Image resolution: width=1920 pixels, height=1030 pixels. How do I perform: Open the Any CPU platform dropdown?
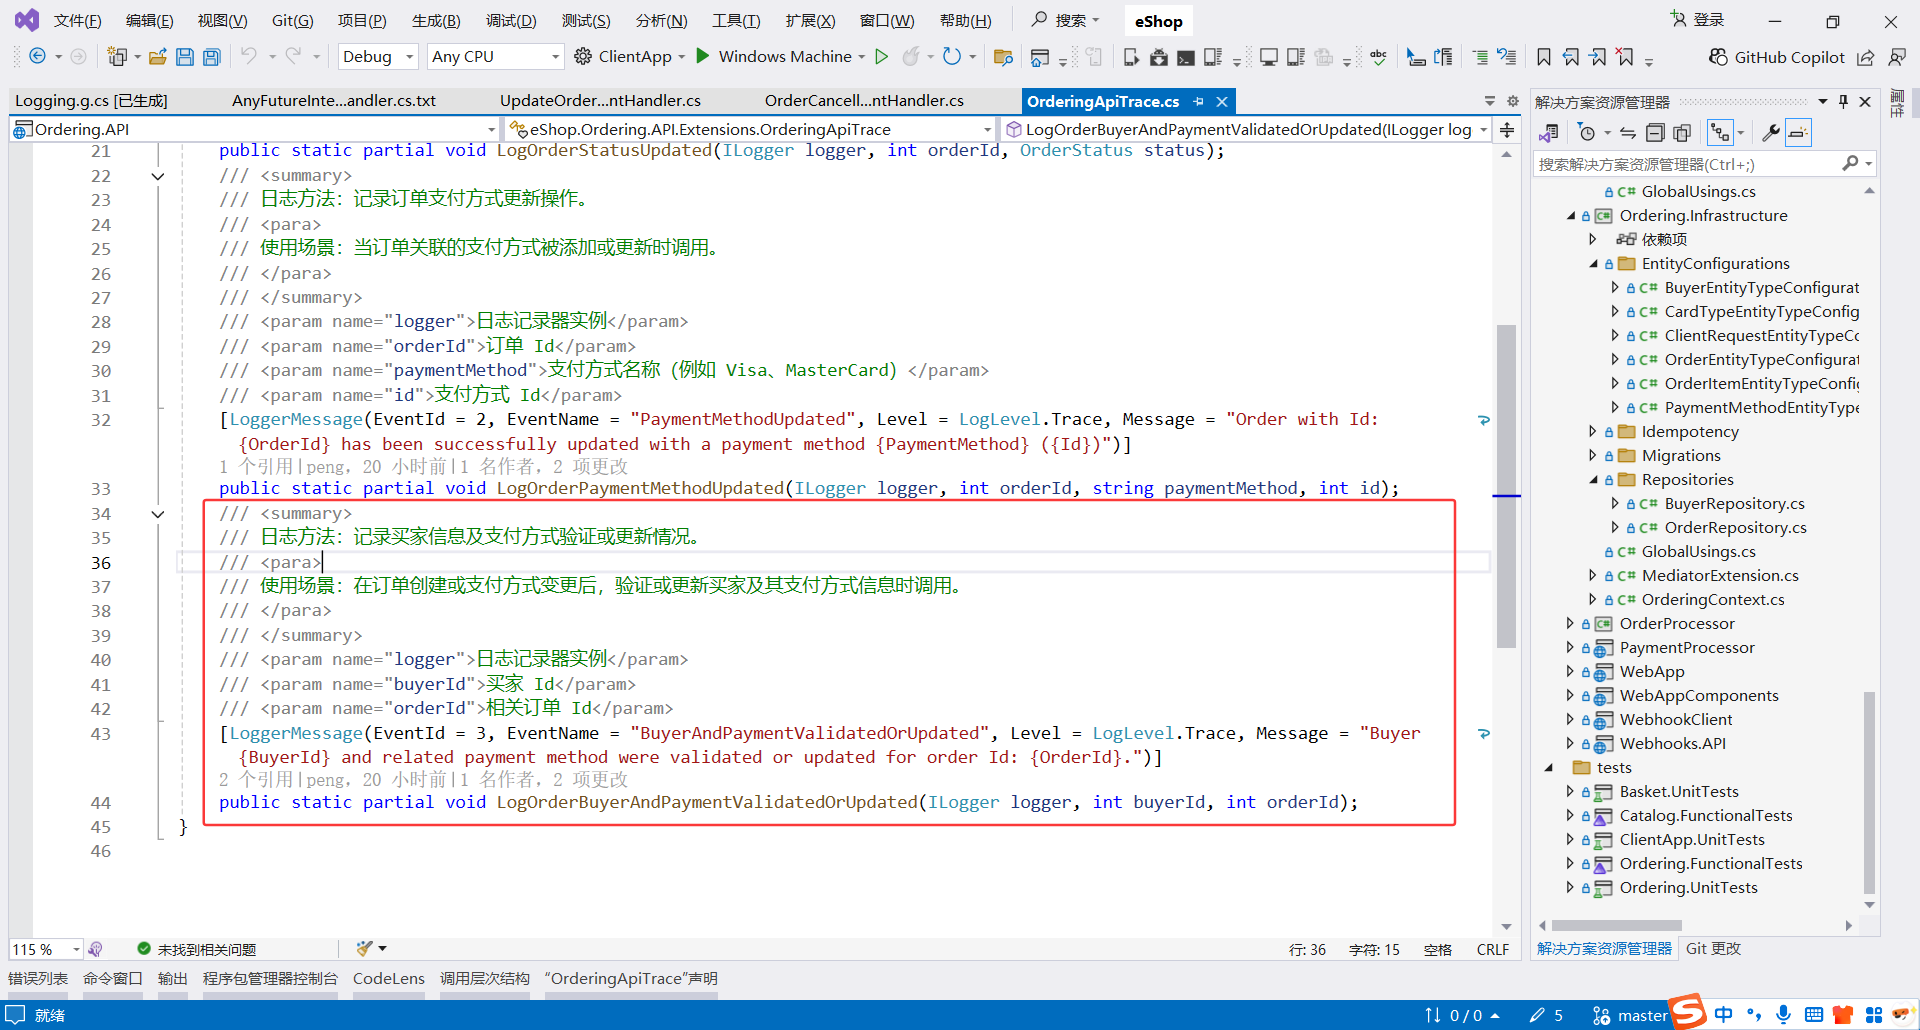tap(495, 57)
